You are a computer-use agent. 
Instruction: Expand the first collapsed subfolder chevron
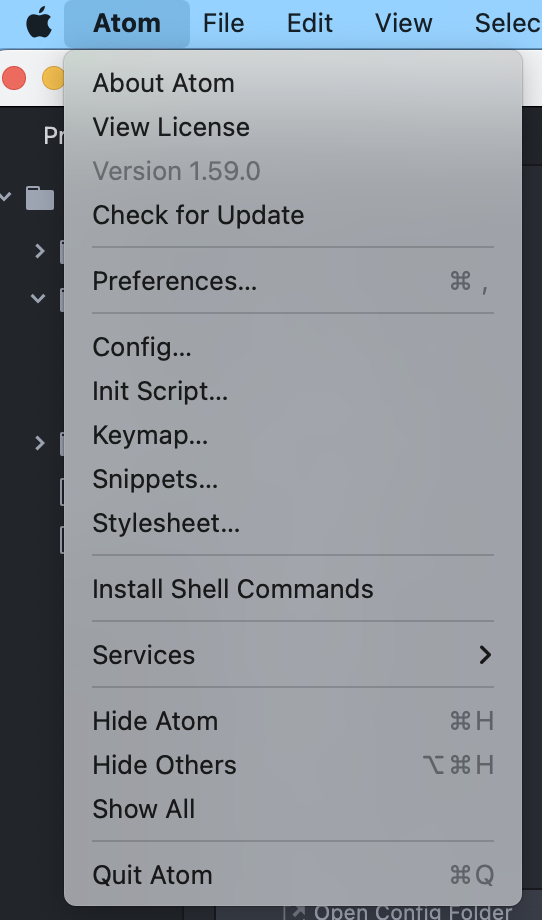39,251
